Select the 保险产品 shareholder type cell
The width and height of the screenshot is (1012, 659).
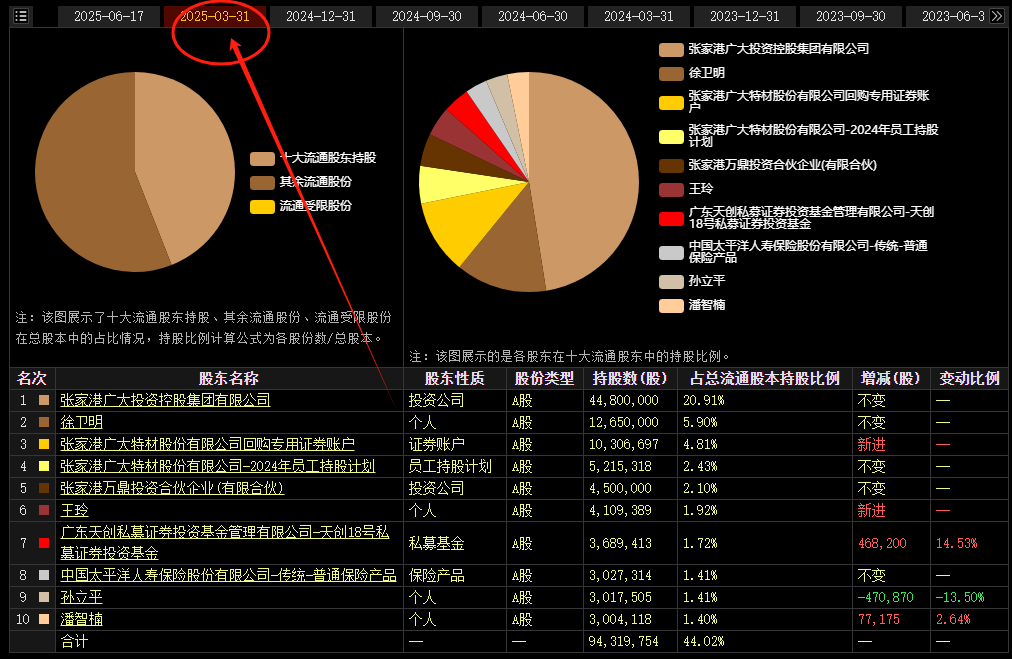436,575
